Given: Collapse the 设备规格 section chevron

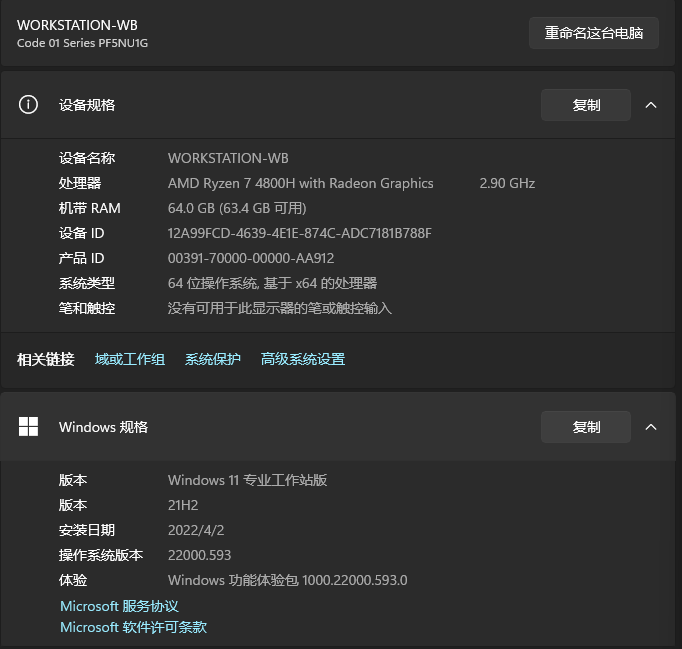Looking at the screenshot, I should 651,105.
